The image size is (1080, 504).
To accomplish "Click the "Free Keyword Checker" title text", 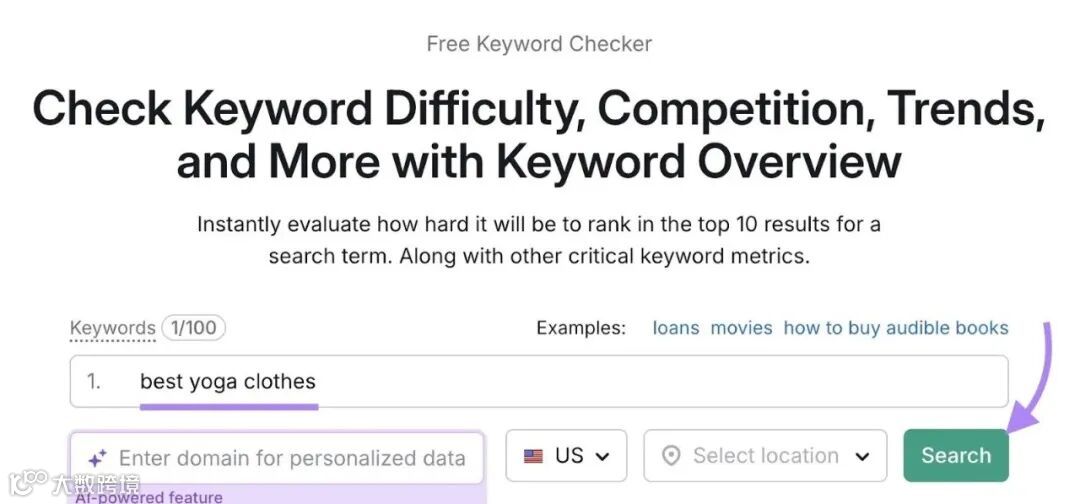I will [539, 44].
